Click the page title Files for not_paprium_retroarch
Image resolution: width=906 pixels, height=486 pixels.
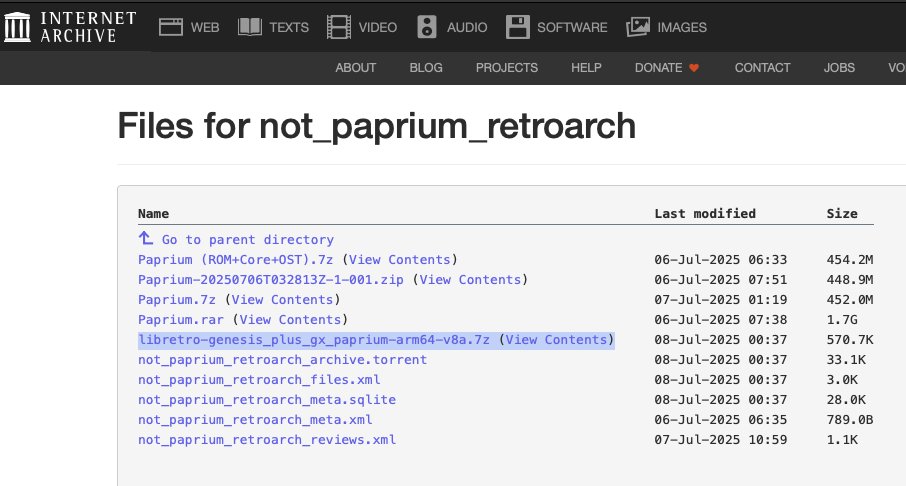click(x=377, y=125)
